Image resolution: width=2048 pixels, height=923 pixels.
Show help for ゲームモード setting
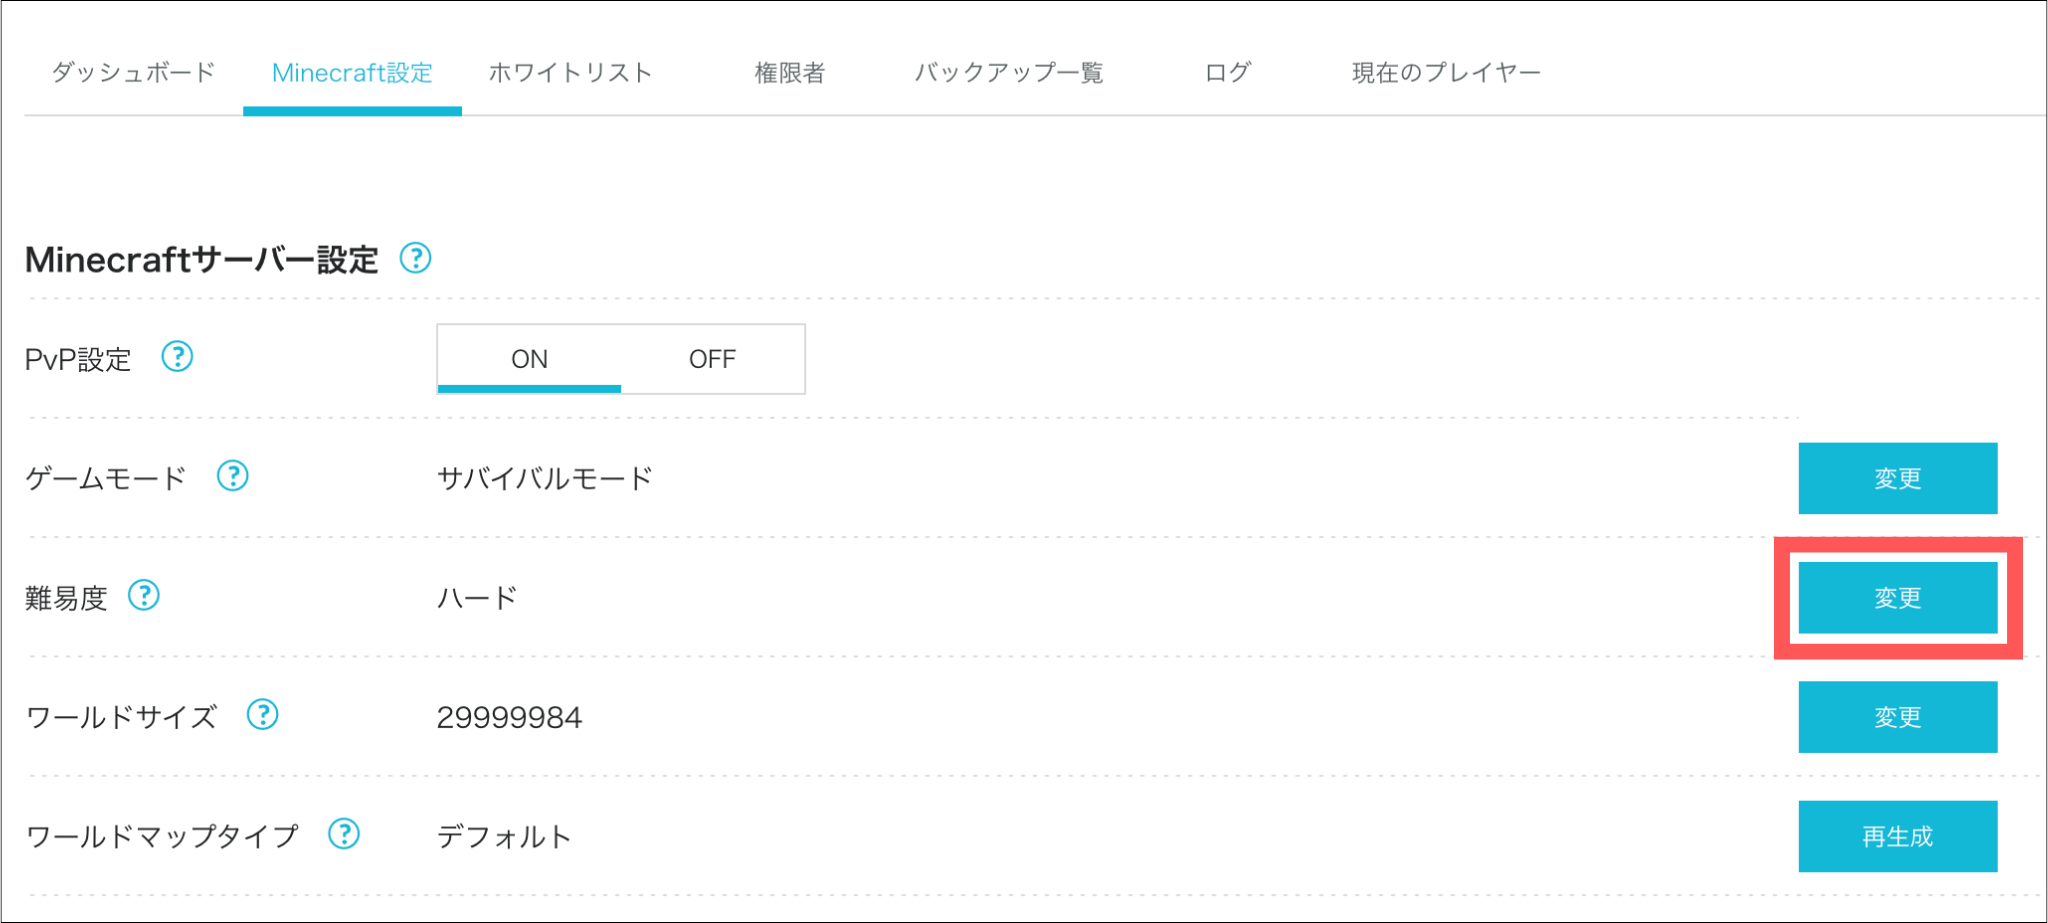coord(233,476)
